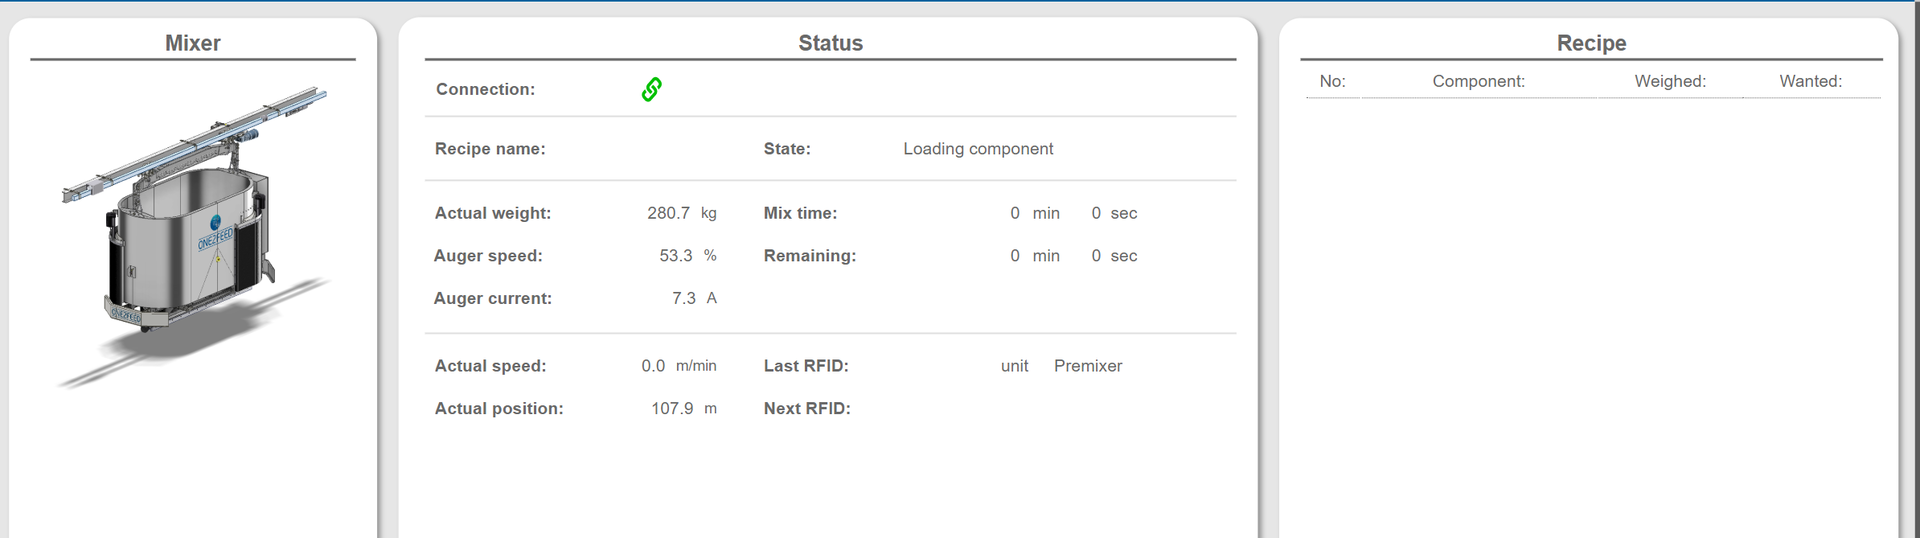
Task: Click the Wanted: column header
Action: (1810, 82)
